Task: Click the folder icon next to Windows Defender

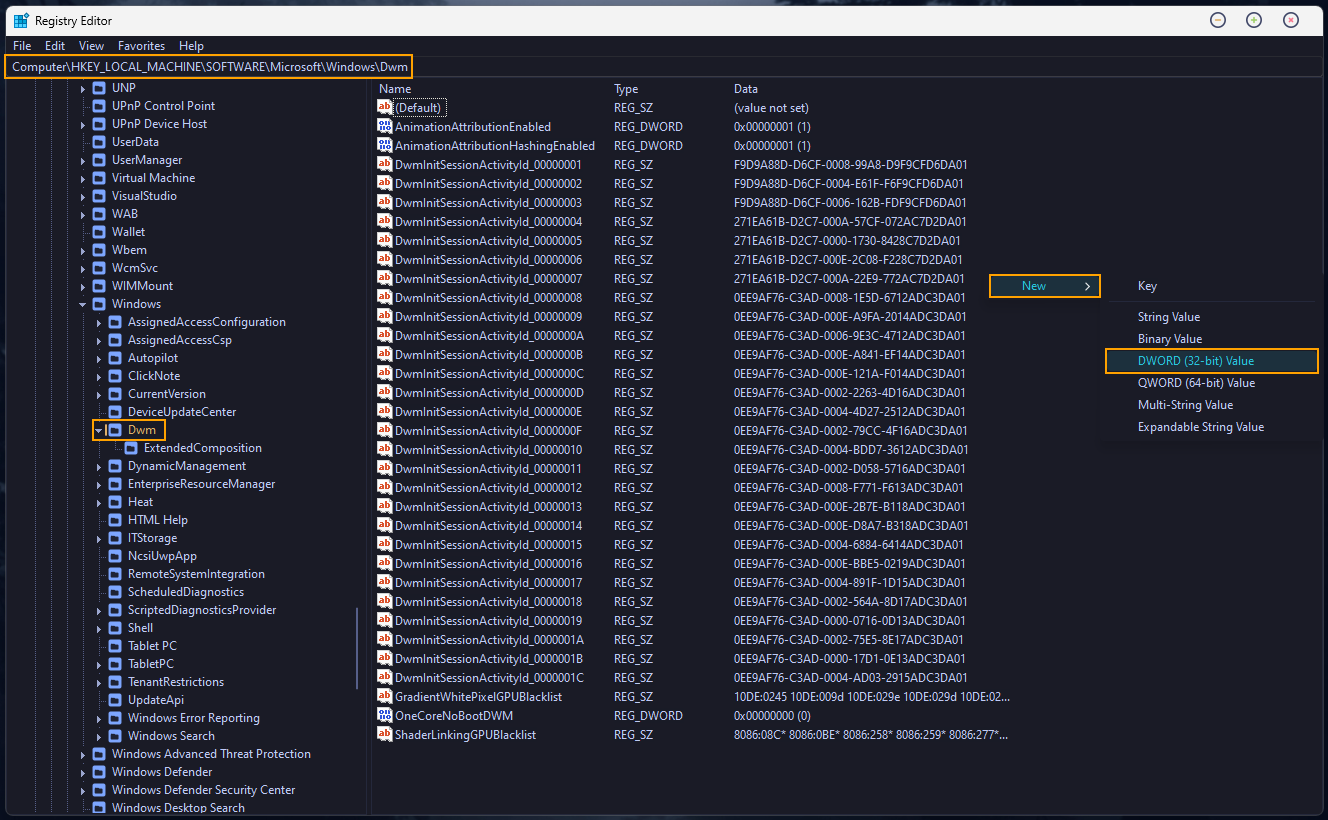Action: tap(99, 772)
